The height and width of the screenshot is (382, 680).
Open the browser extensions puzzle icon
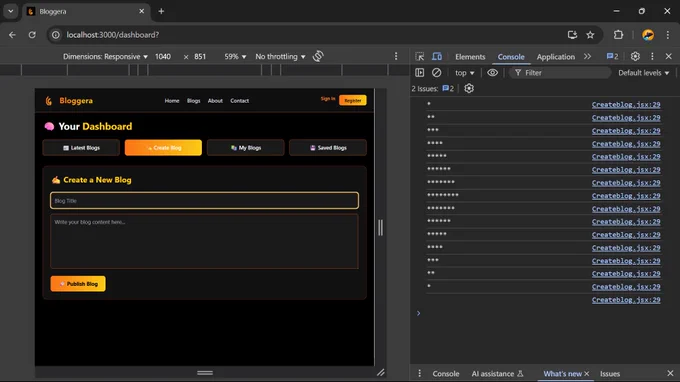618,35
